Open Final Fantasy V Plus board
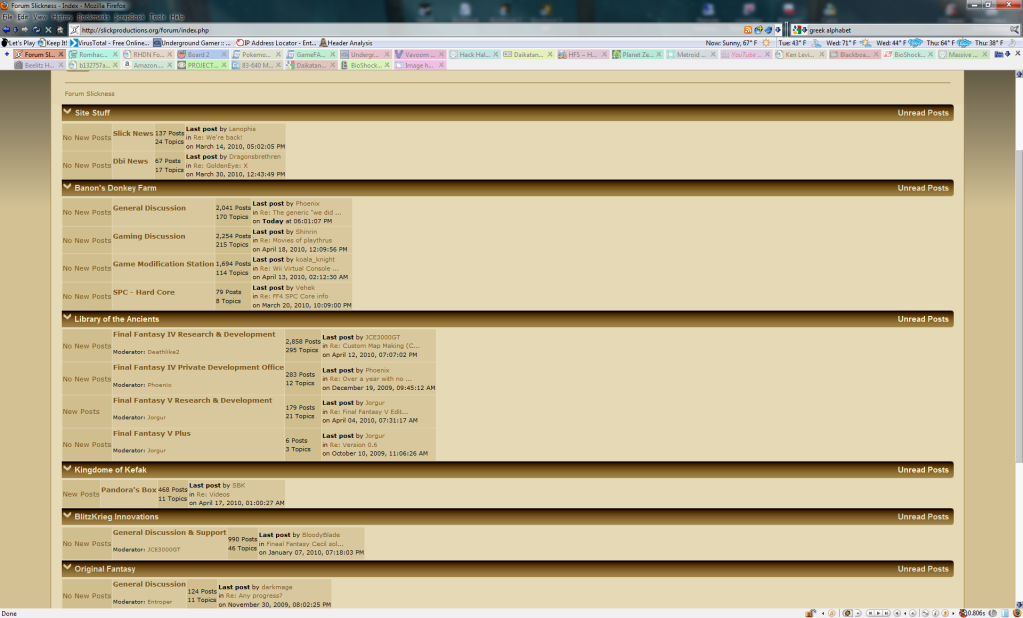The height and width of the screenshot is (618, 1023). (x=151, y=433)
